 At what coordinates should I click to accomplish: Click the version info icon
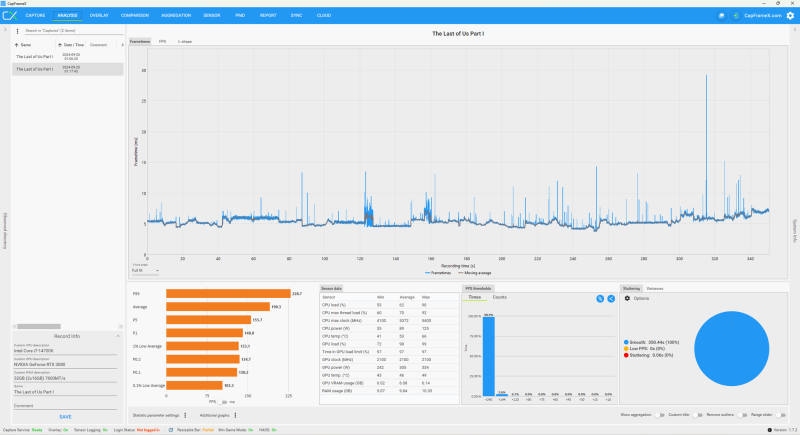[x=770, y=430]
